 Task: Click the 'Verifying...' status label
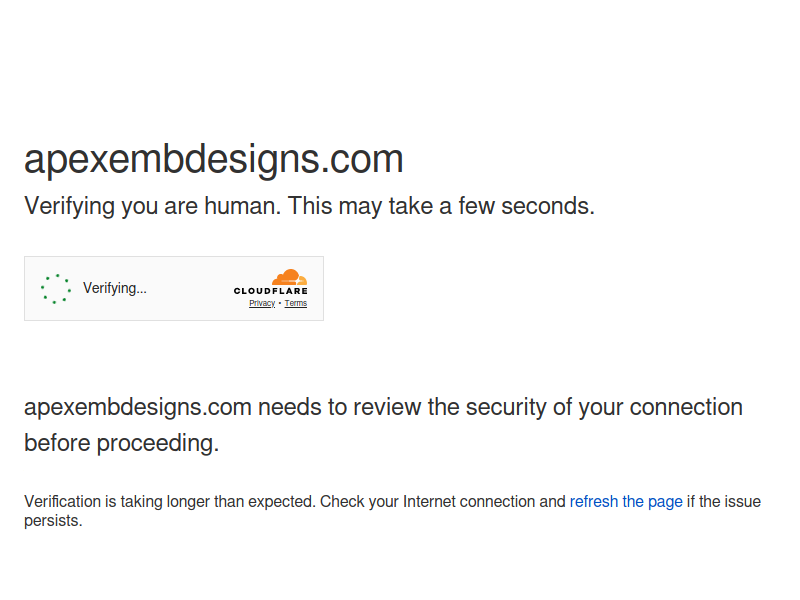click(x=115, y=288)
